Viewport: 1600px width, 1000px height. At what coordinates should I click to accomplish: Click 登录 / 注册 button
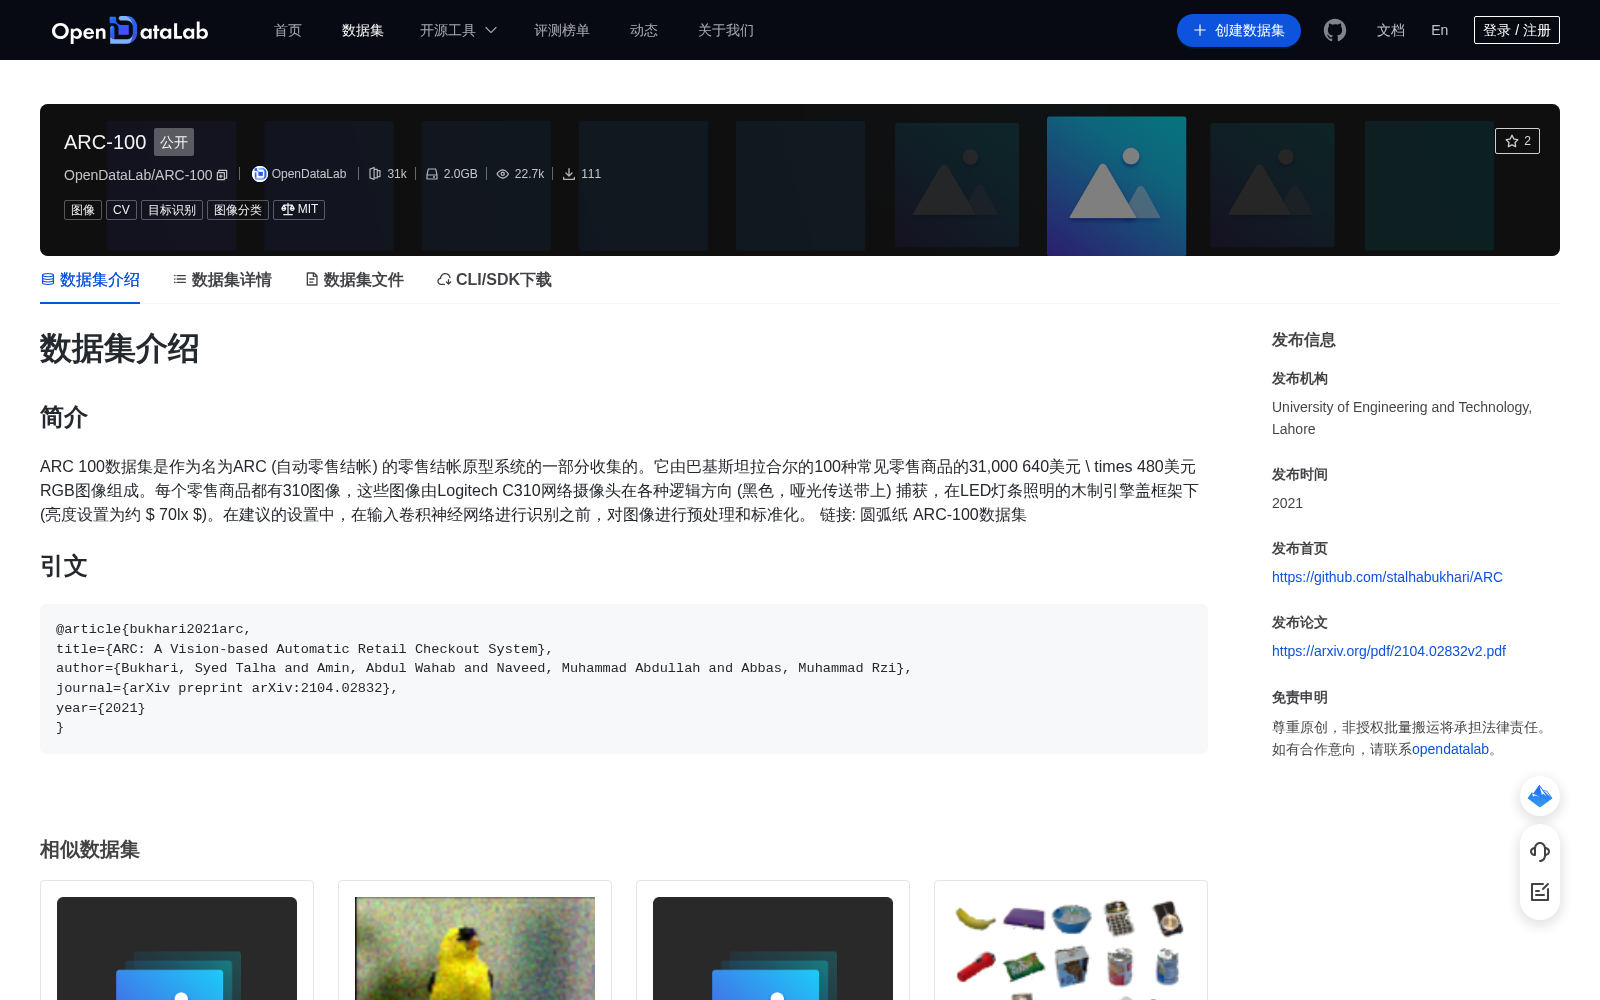pos(1517,30)
